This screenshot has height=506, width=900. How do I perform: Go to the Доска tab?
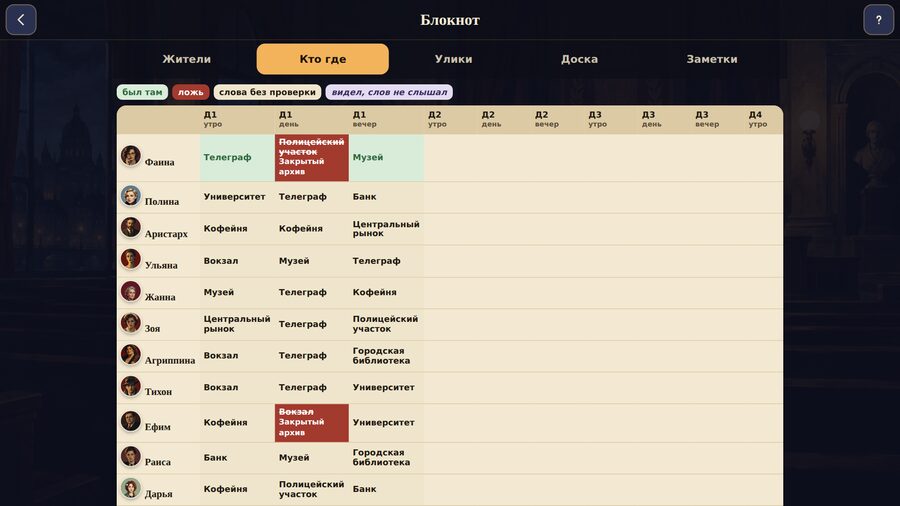[x=579, y=59]
